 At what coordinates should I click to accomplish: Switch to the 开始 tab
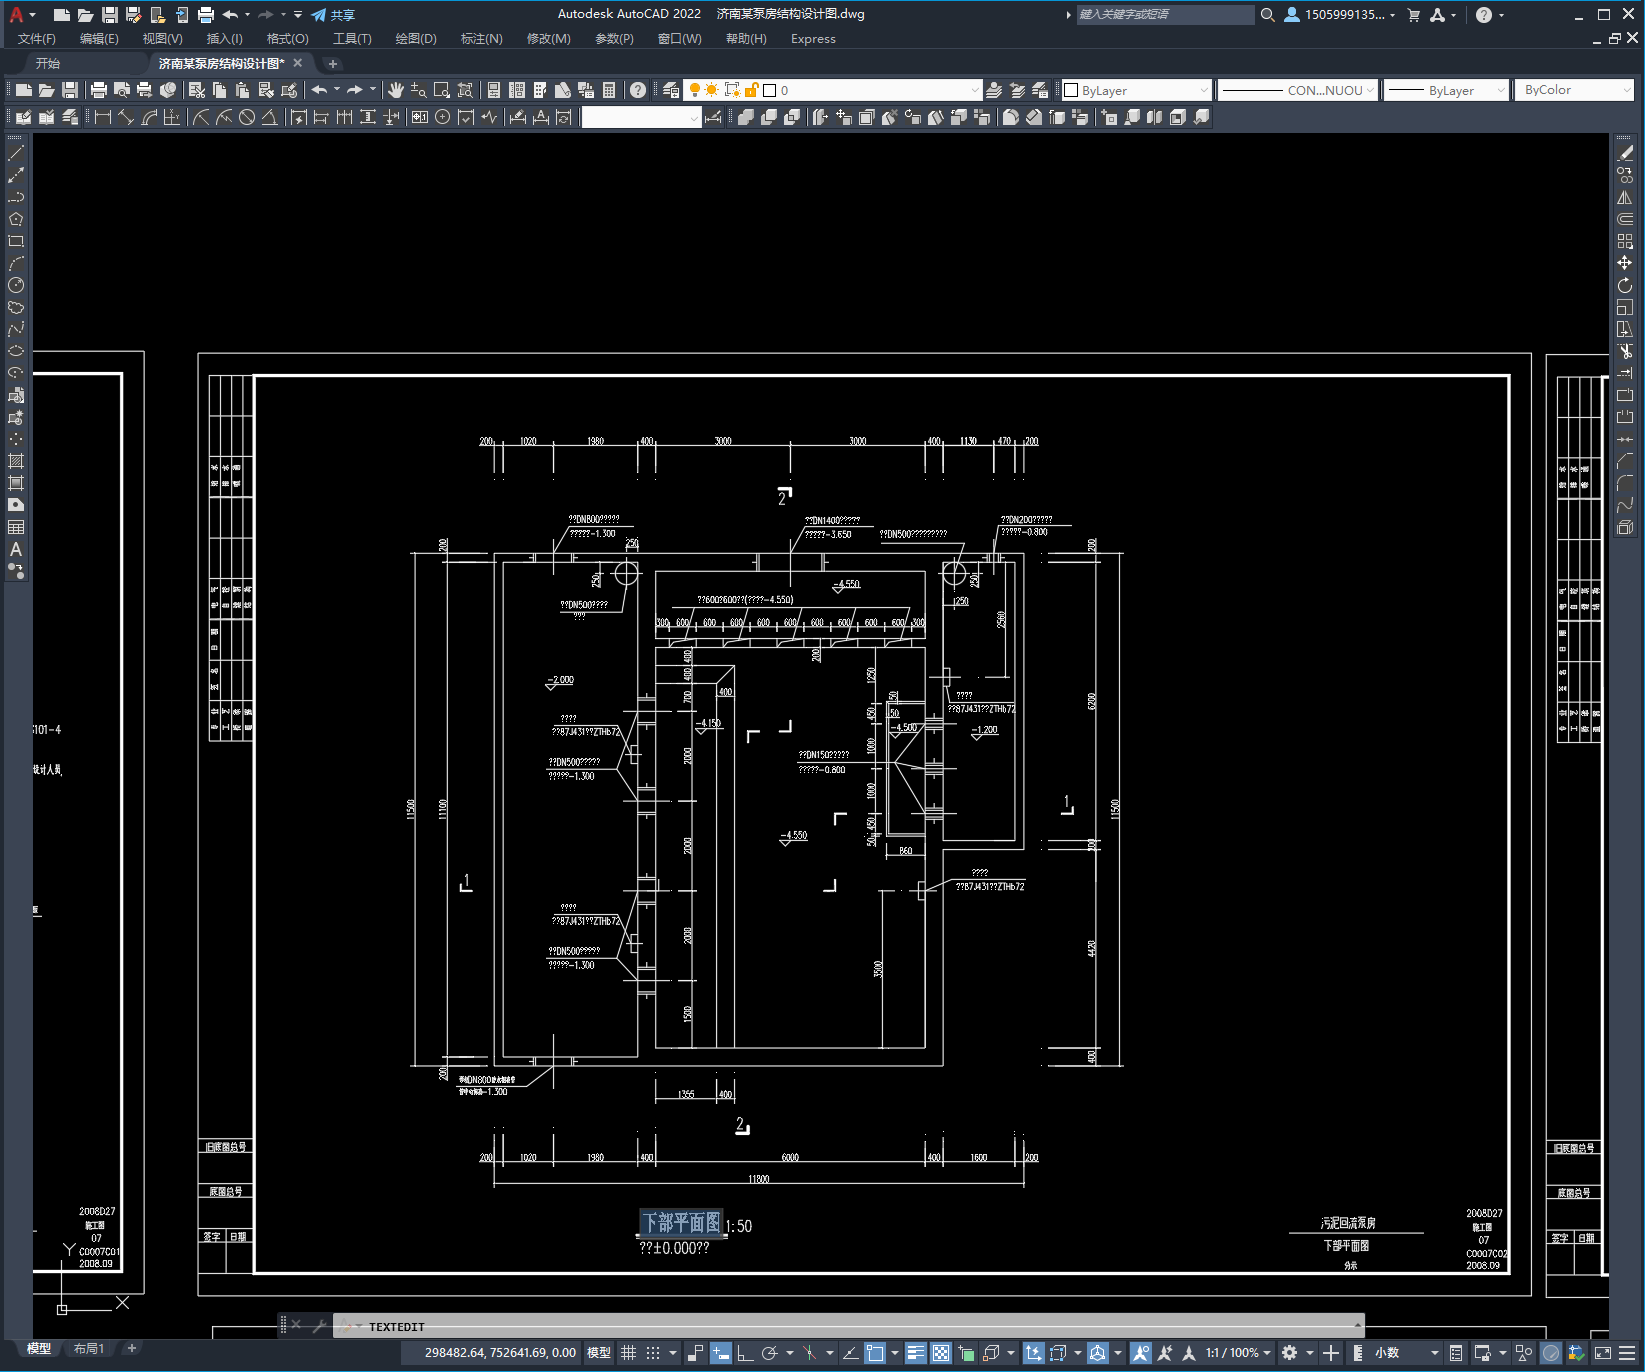[48, 63]
